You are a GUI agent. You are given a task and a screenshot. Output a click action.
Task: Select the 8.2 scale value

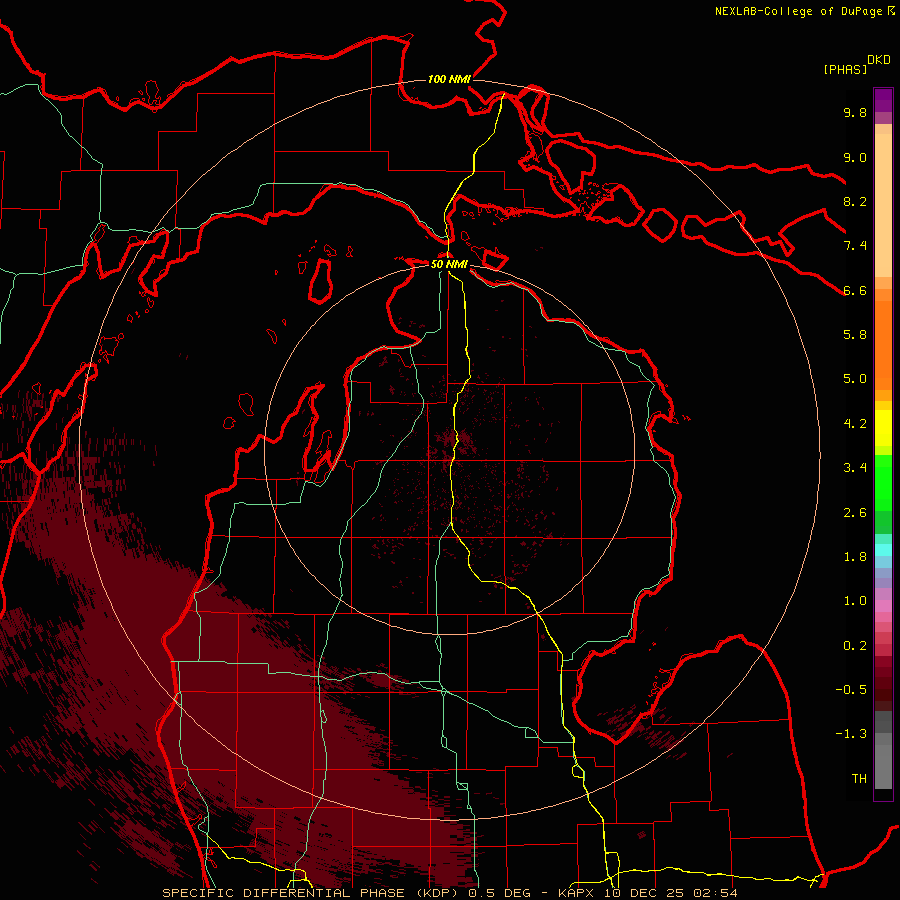pyautogui.click(x=855, y=201)
